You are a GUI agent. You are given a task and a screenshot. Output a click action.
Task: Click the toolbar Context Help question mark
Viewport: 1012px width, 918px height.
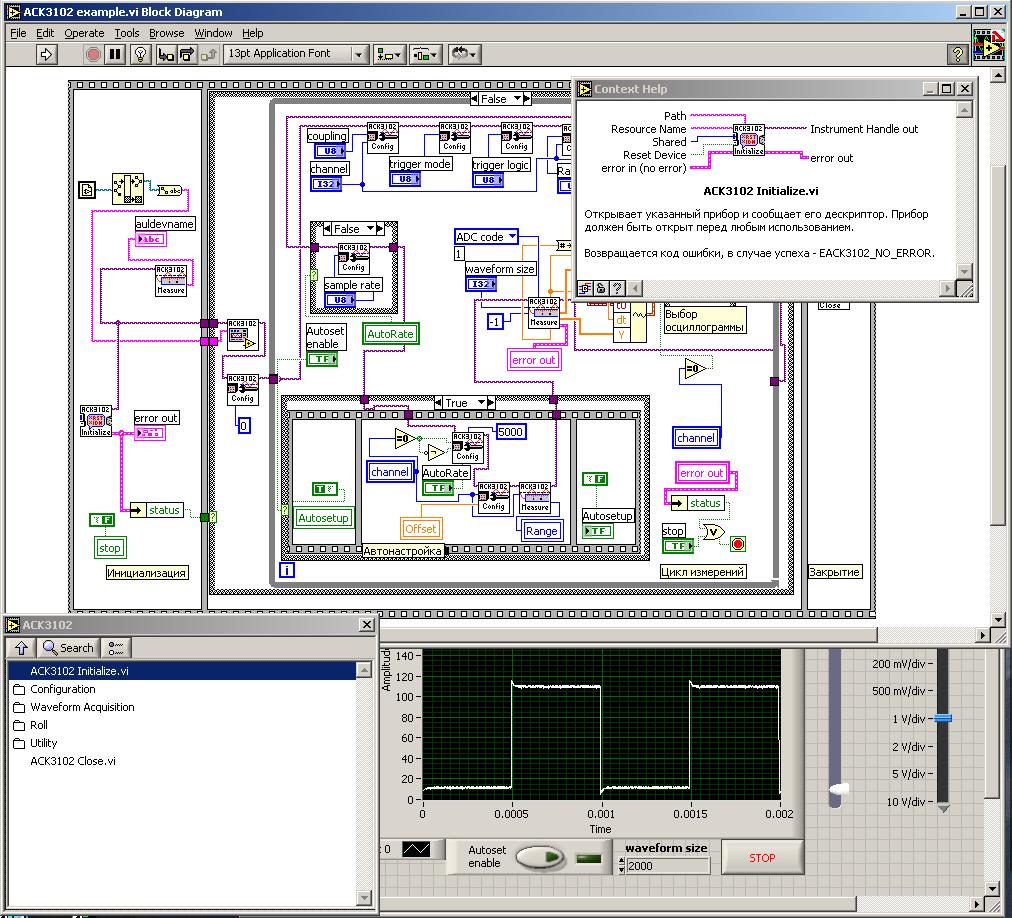point(957,54)
